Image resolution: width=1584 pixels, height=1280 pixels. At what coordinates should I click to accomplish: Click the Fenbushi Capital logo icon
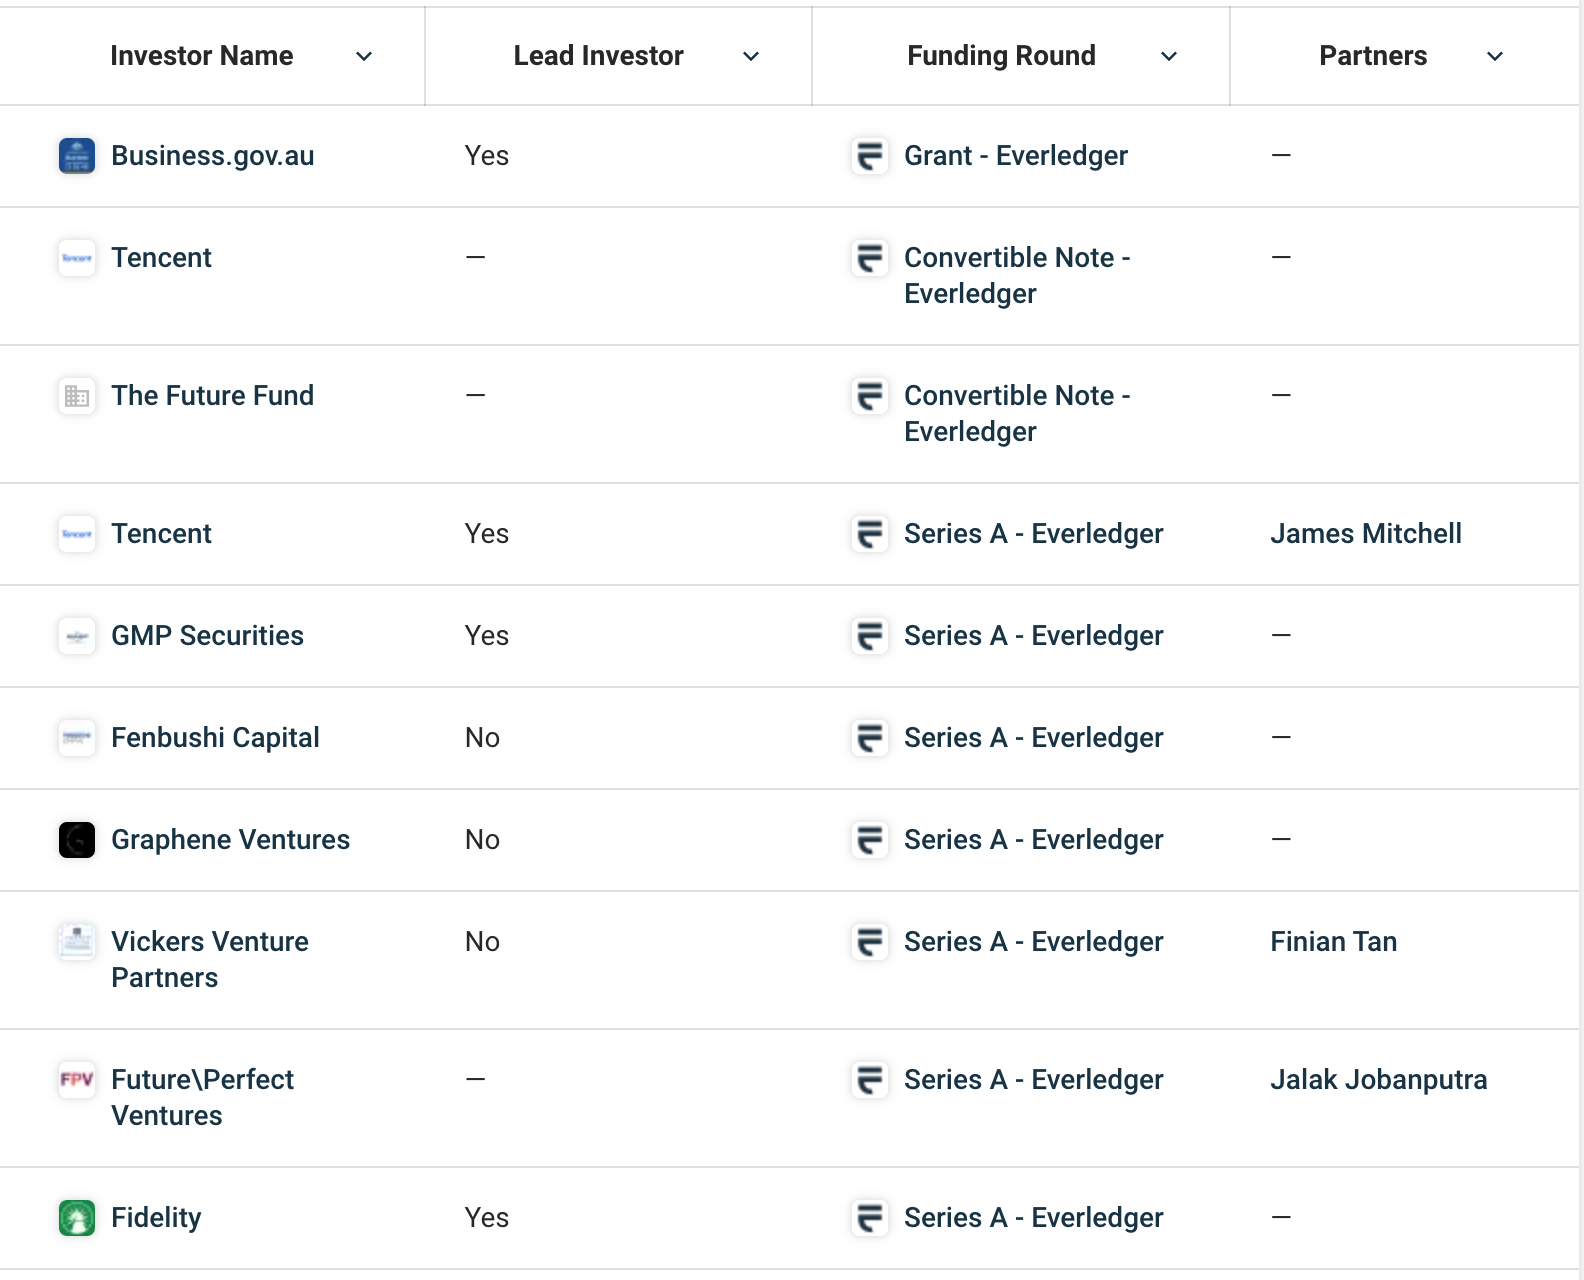click(x=77, y=738)
